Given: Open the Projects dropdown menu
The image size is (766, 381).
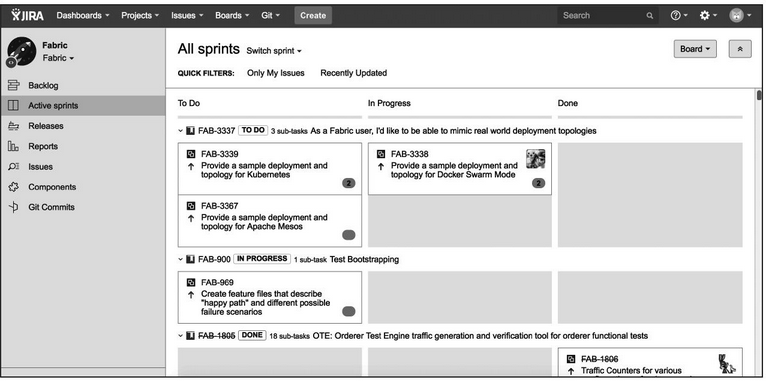Looking at the screenshot, I should [x=140, y=15].
